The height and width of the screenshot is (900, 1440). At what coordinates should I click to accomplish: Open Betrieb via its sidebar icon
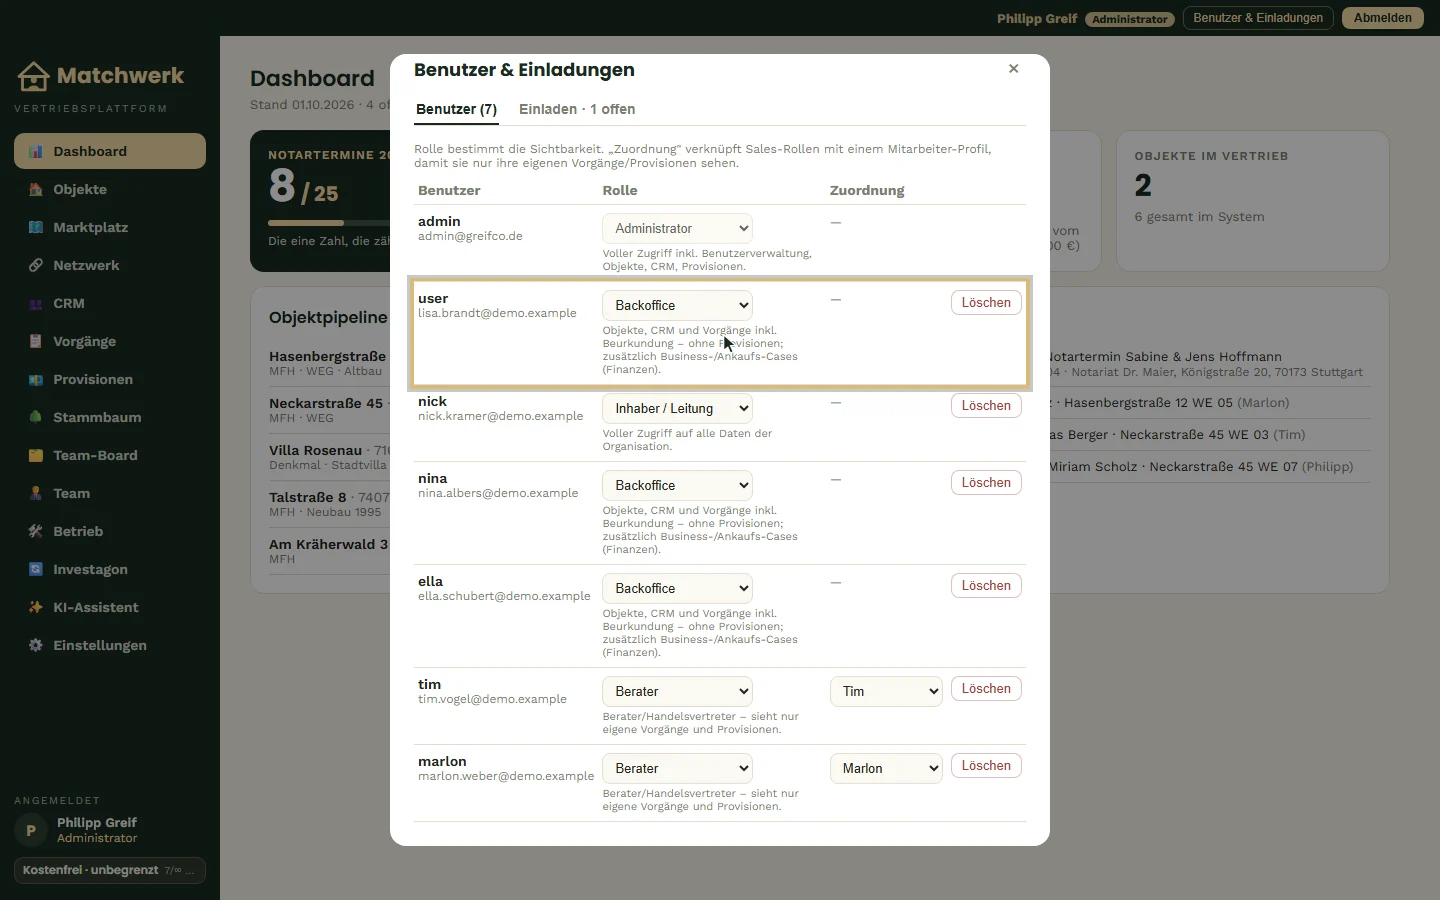point(36,532)
